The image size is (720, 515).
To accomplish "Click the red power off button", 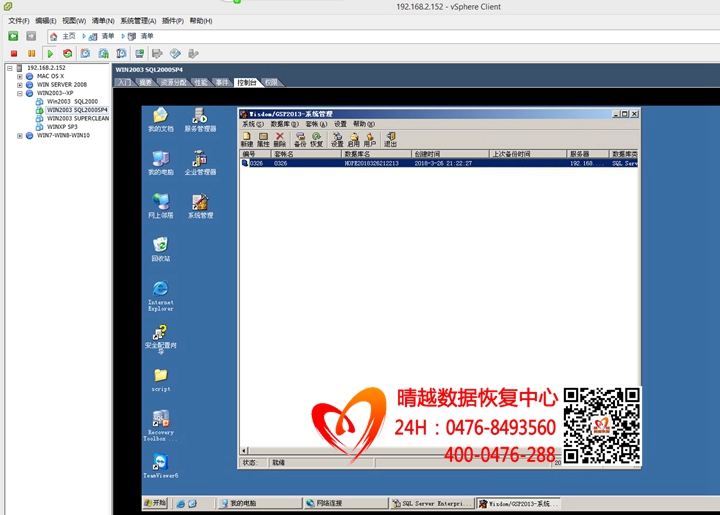I will pyautogui.click(x=14, y=54).
